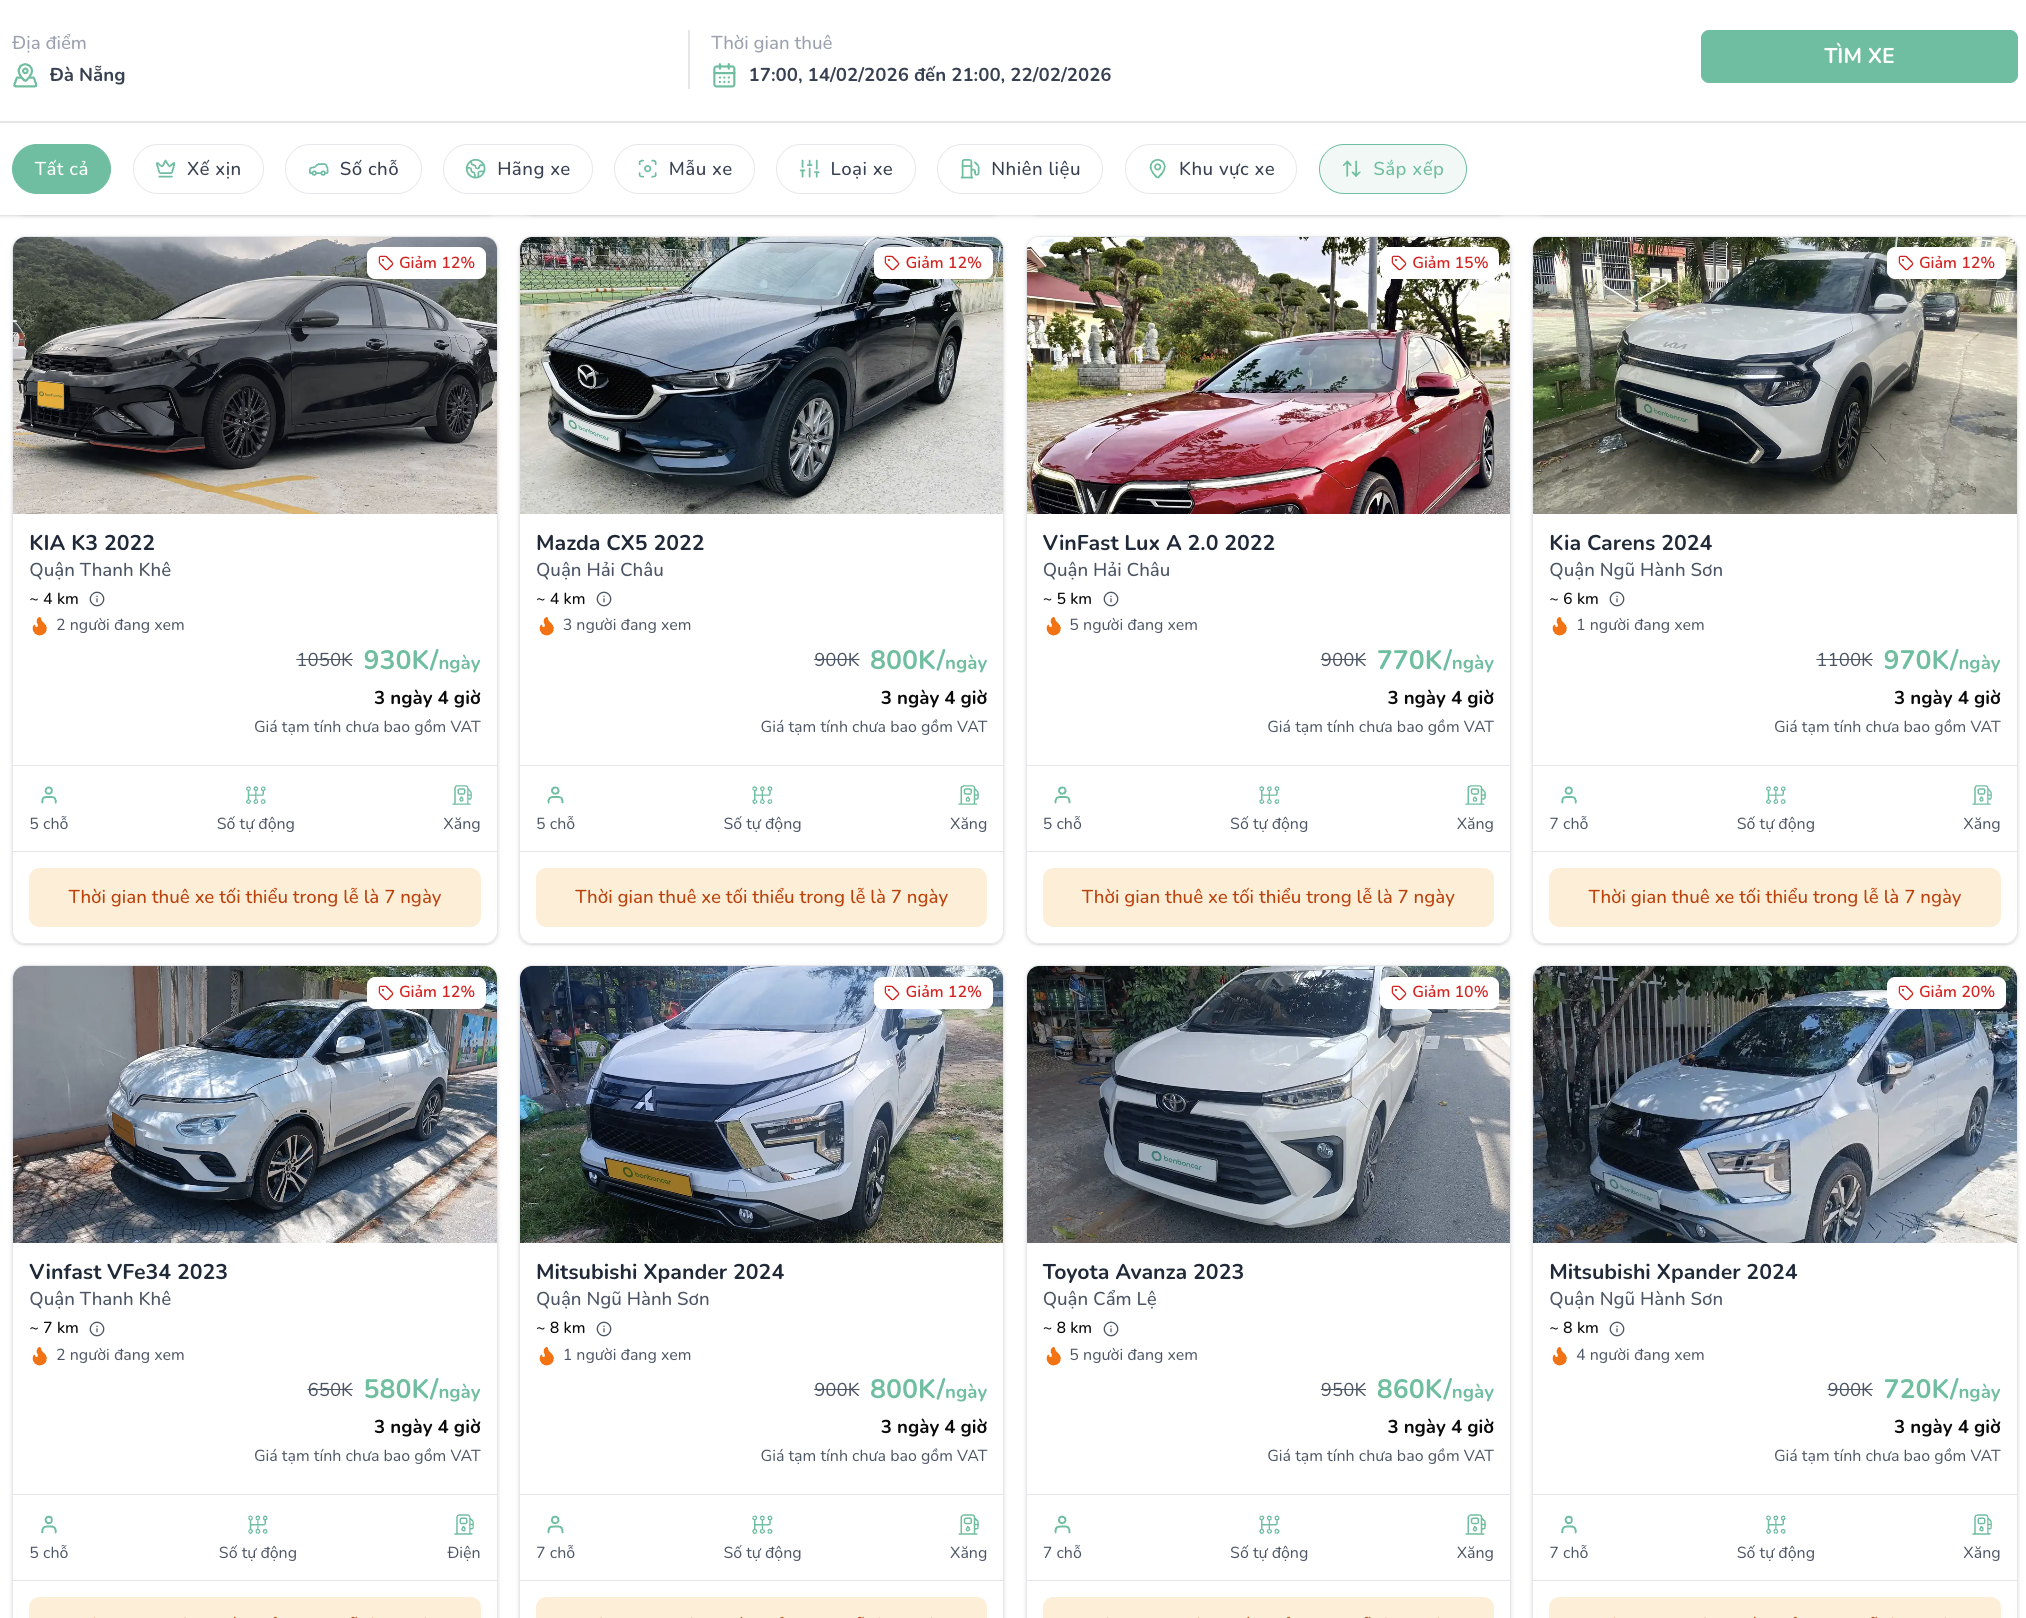View the red VinFast Lux A photo
Screen dimensions: 2026x1618
coord(1268,375)
